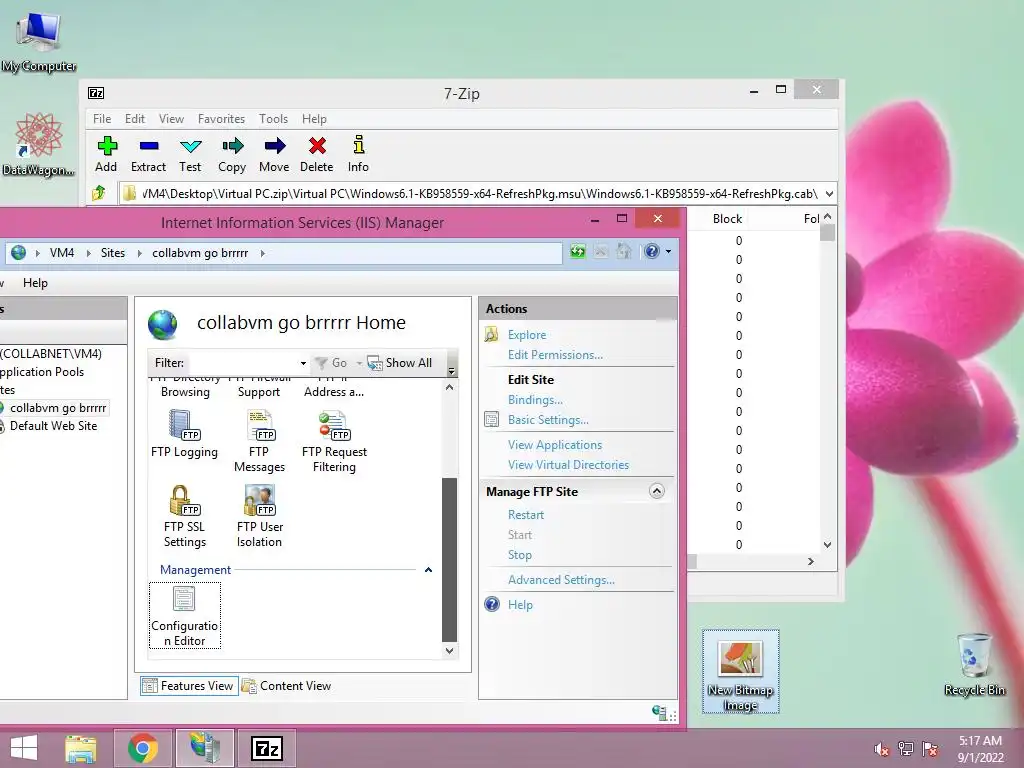The height and width of the screenshot is (768, 1024).
Task: Open Basic Settings link
Action: click(x=548, y=420)
